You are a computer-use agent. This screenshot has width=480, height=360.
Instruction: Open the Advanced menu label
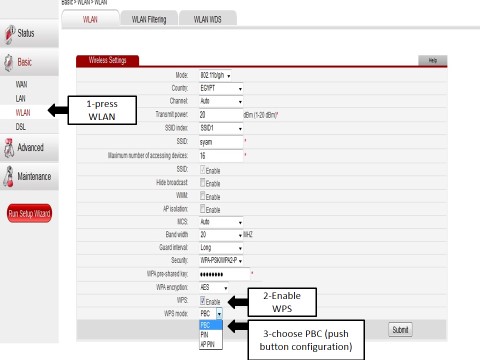point(30,147)
